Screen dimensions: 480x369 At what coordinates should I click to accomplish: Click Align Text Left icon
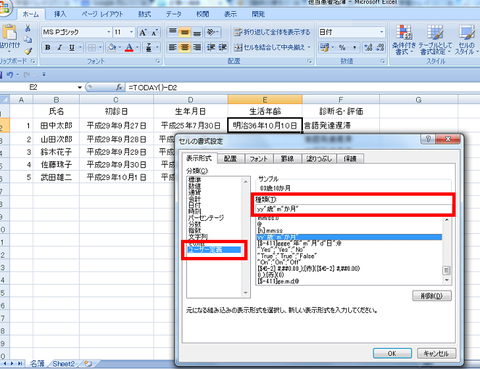pyautogui.click(x=172, y=47)
